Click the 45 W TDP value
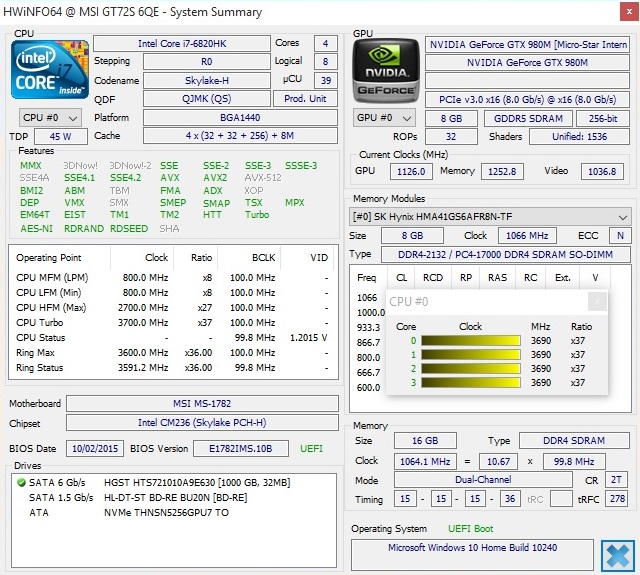Screen dimensions: 640x575 61,136
